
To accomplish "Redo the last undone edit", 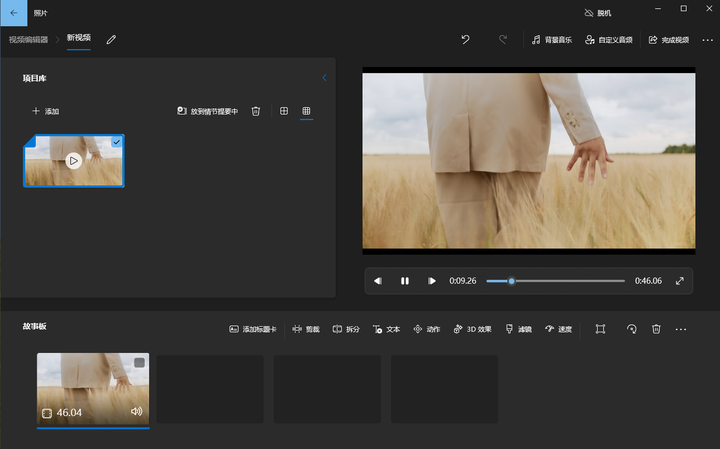I will pos(503,40).
